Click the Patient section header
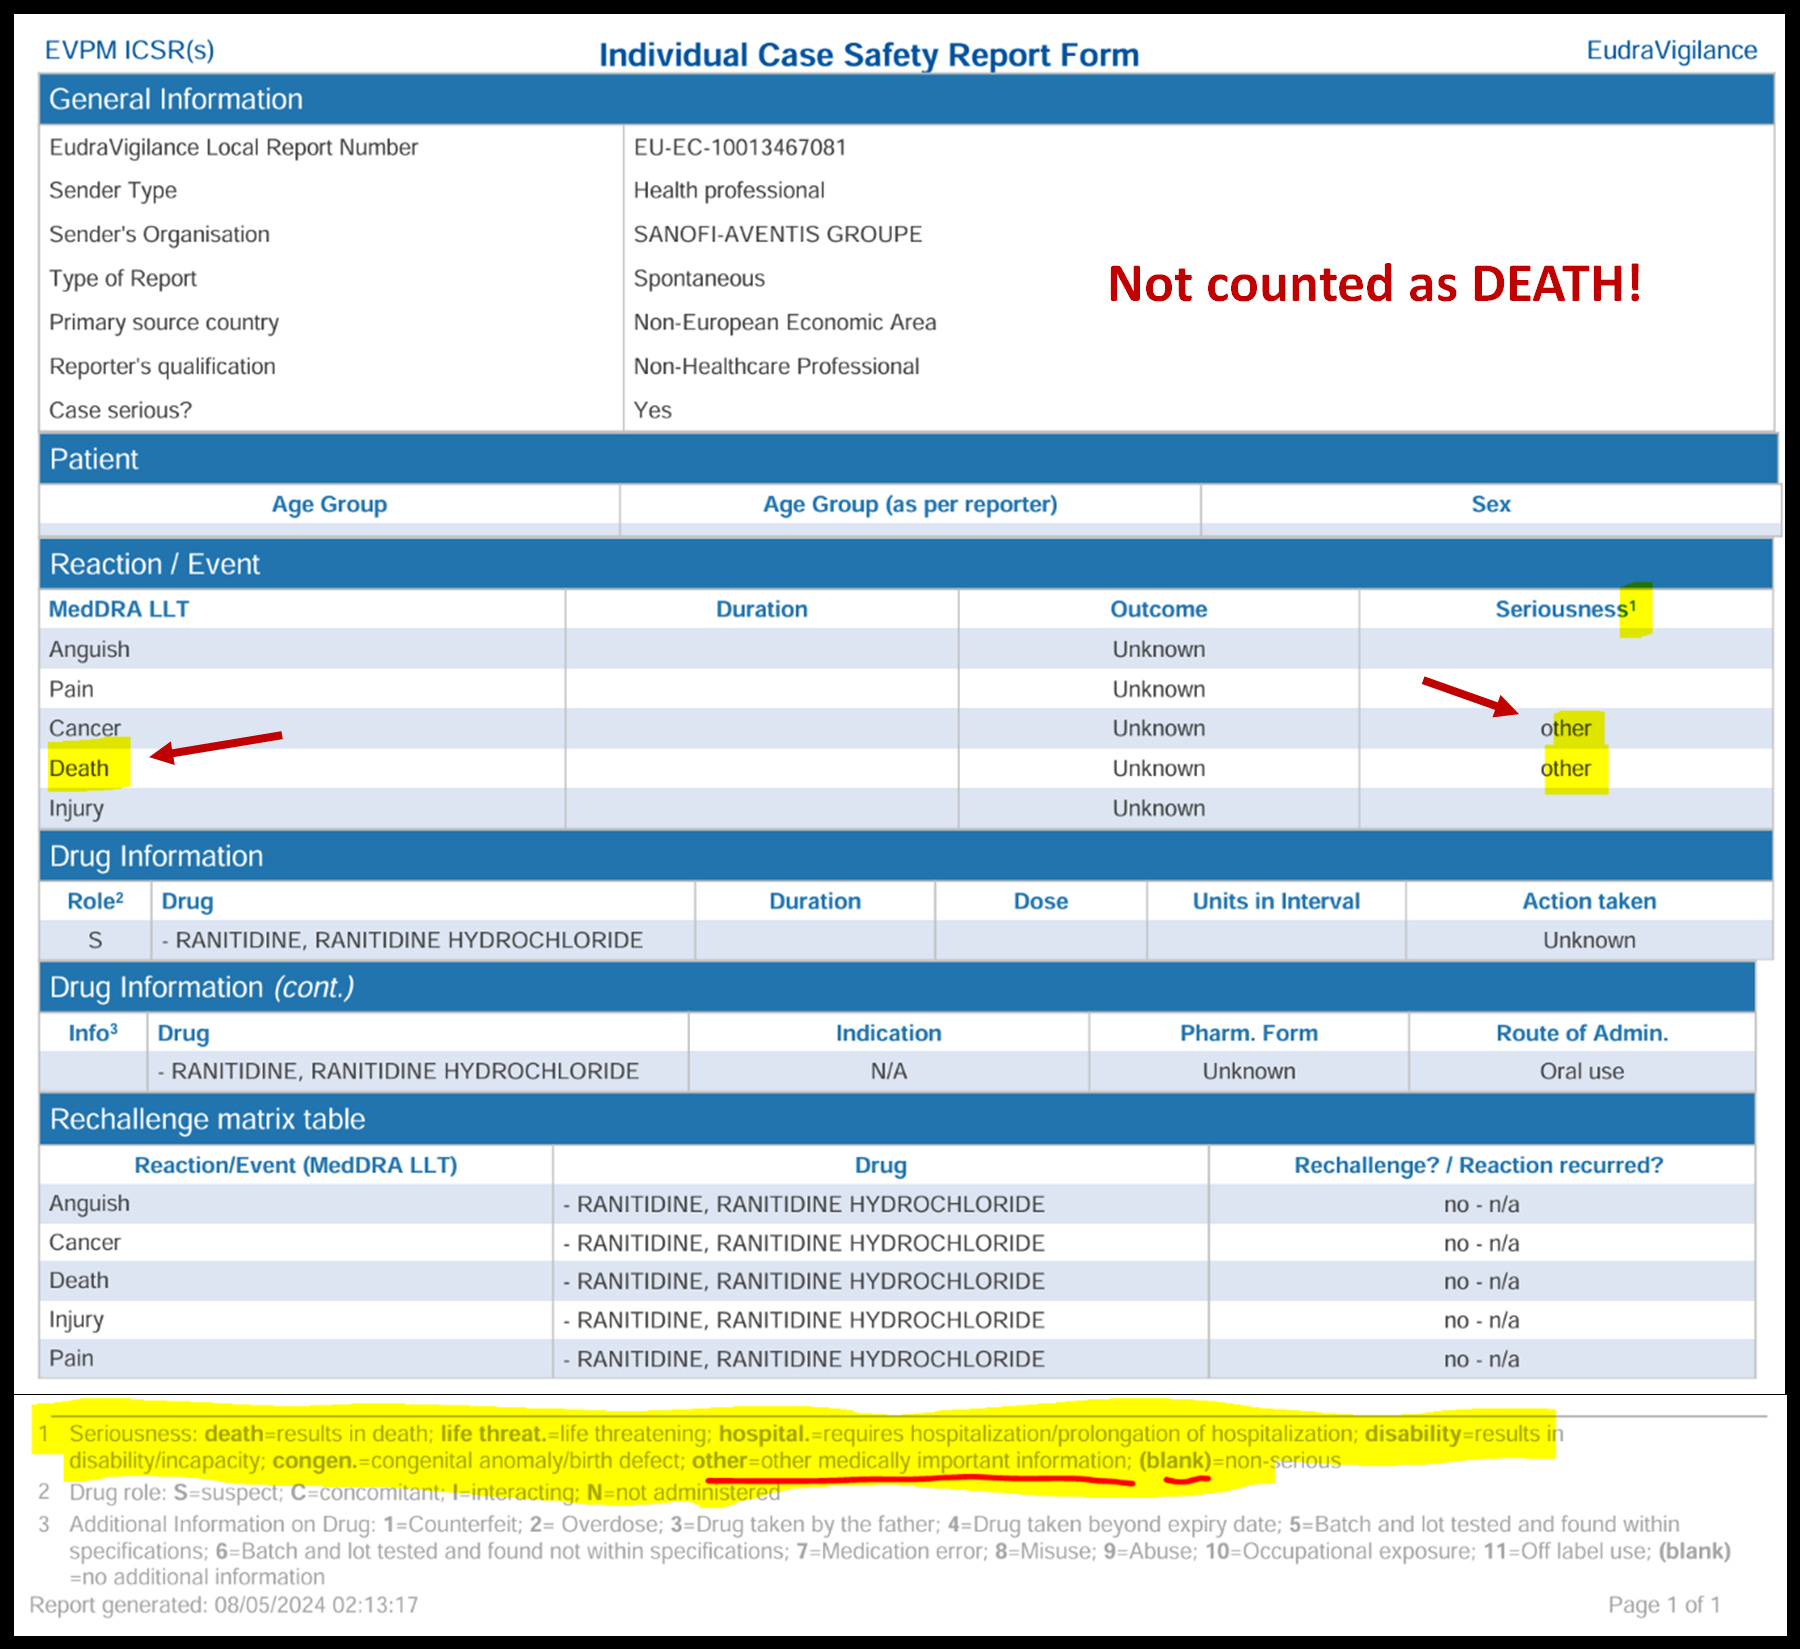 coord(908,459)
